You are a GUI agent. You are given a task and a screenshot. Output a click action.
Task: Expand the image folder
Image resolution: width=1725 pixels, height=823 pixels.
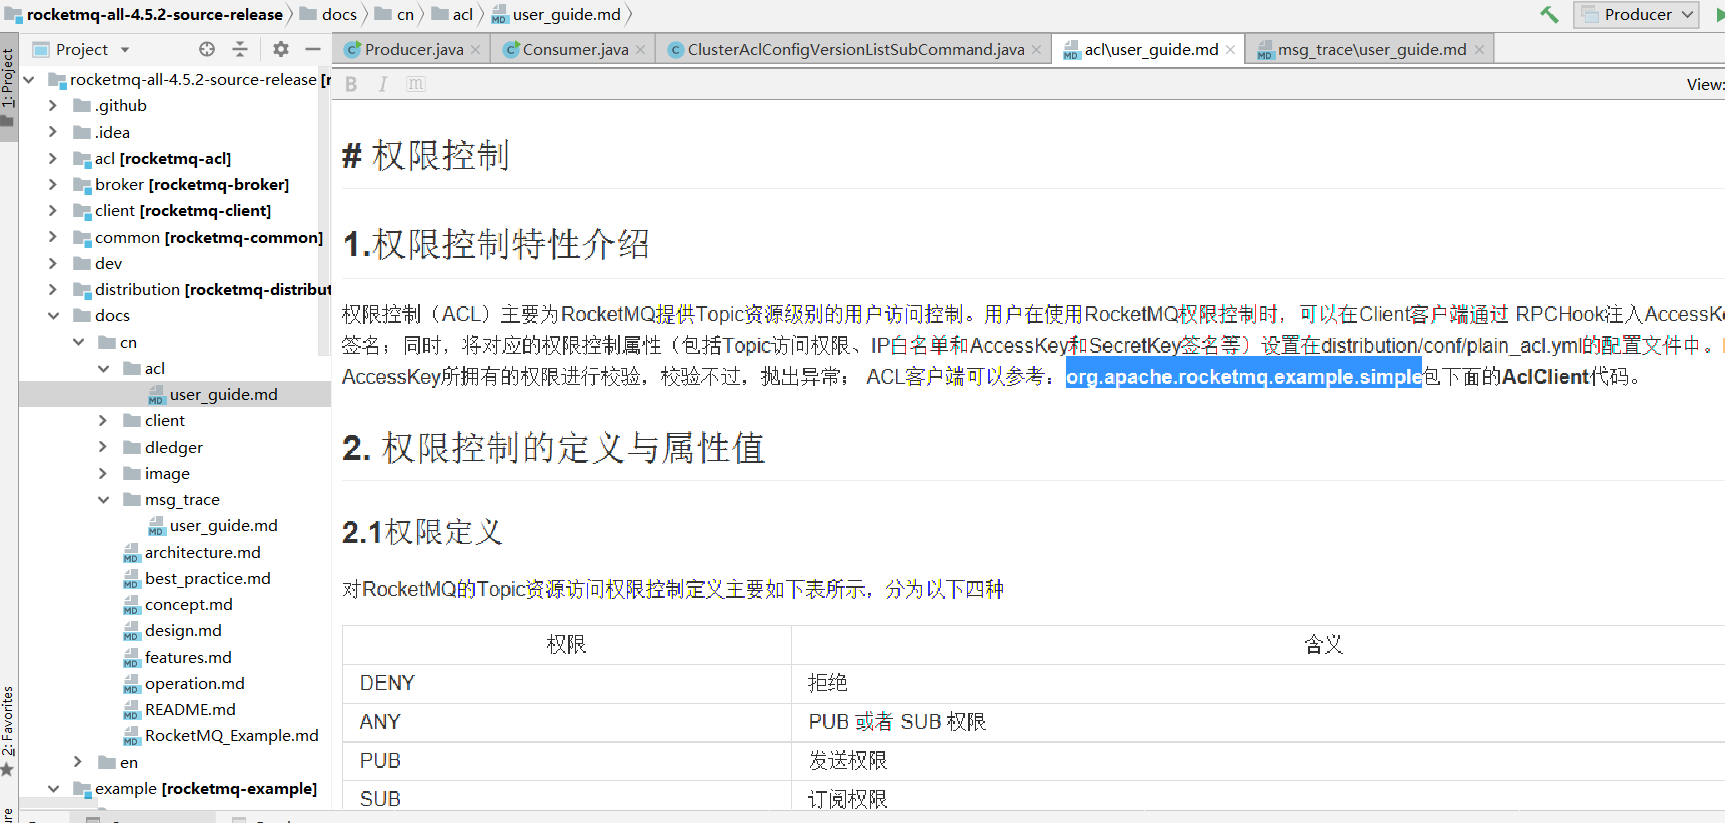[x=103, y=473]
